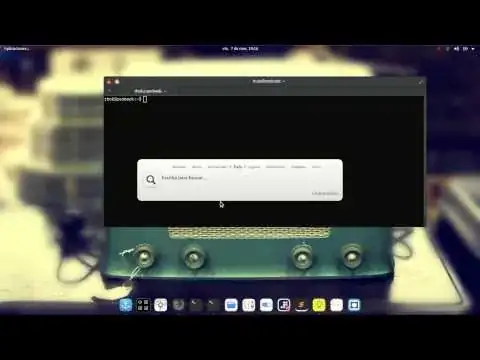Open the orange S Sublime Text dock icon

click(x=301, y=305)
